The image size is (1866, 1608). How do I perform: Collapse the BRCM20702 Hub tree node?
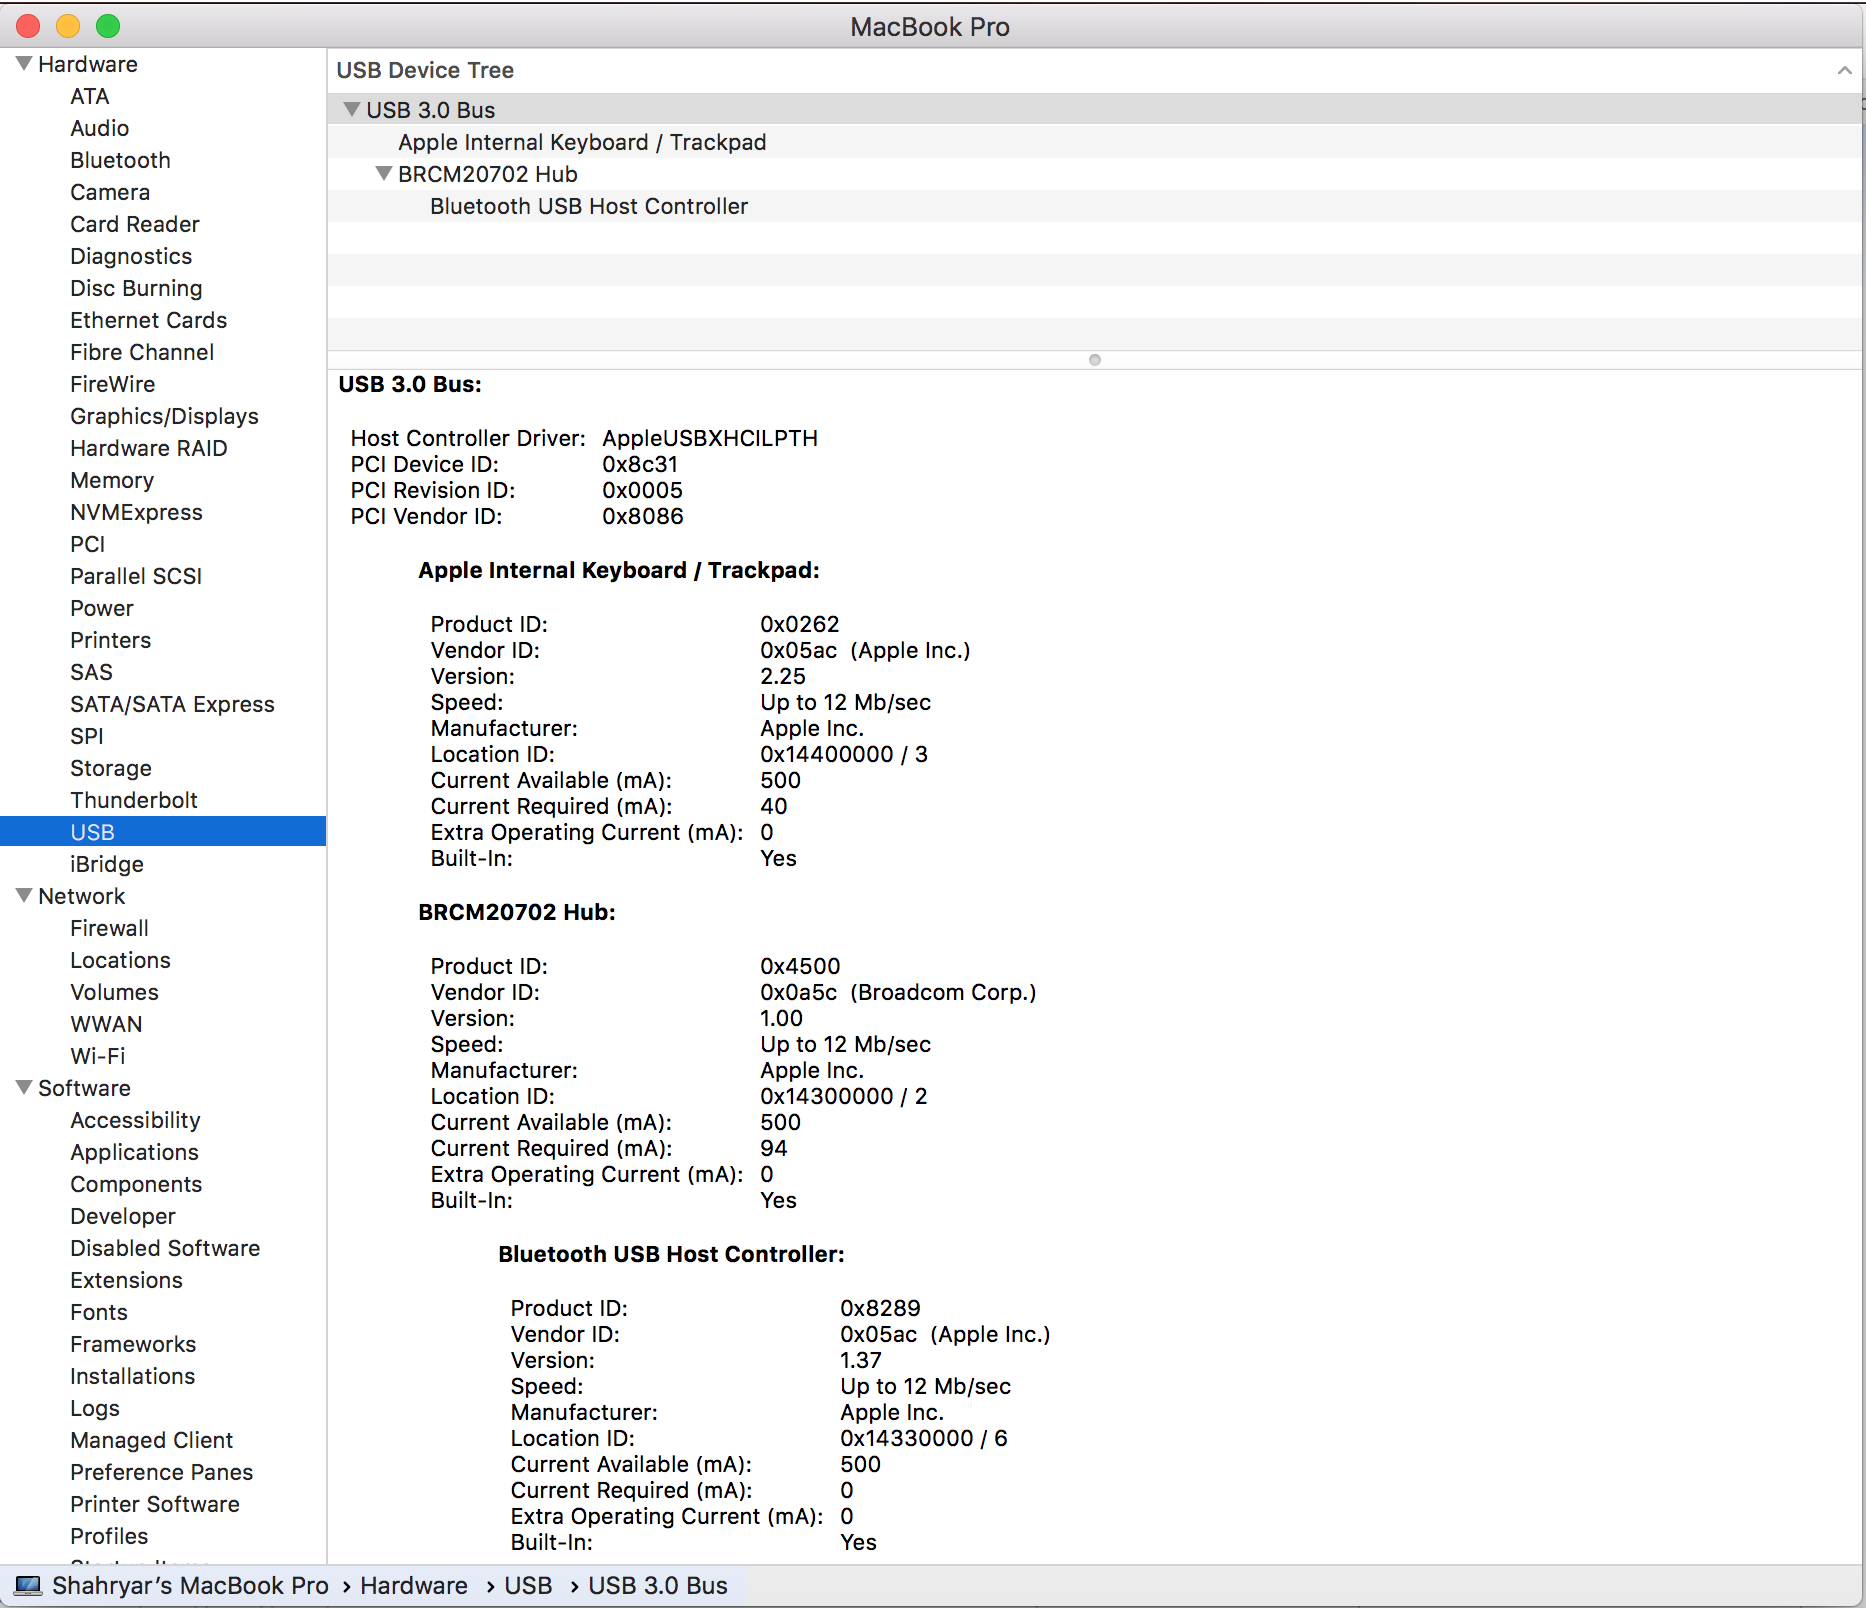pos(384,174)
